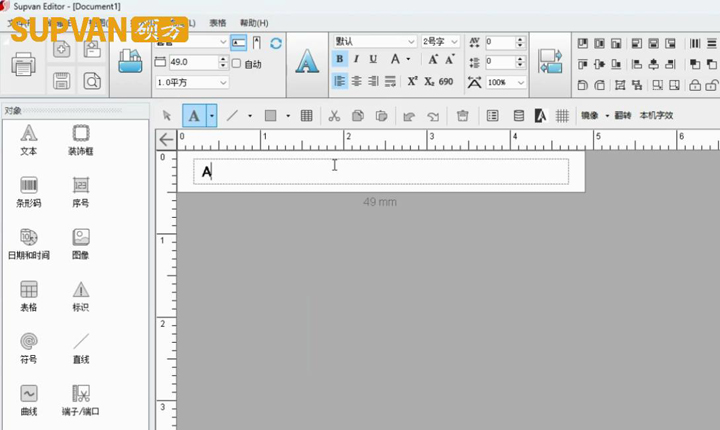Click the text box on the label canvas
This screenshot has width=720, height=430.
[380, 171]
